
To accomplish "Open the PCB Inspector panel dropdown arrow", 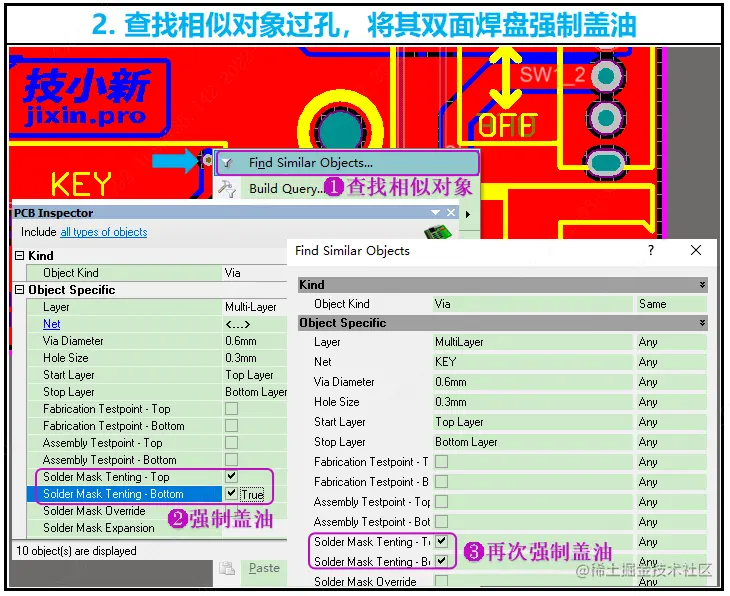I will 435,213.
